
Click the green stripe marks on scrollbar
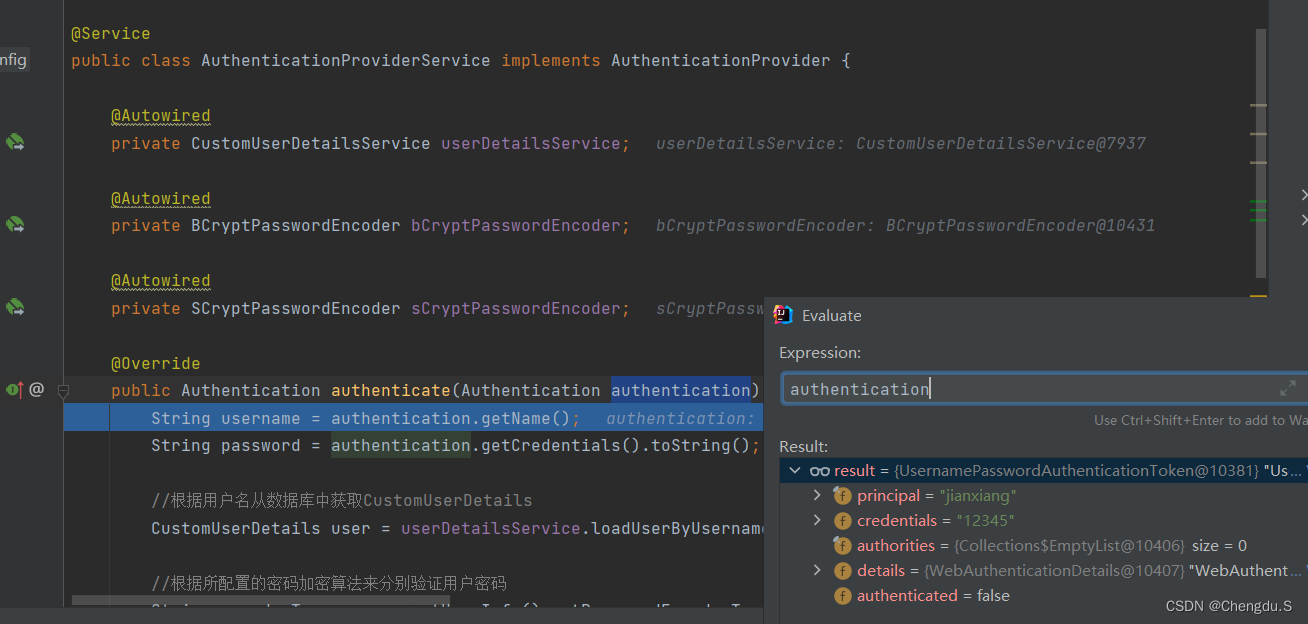click(x=1258, y=208)
